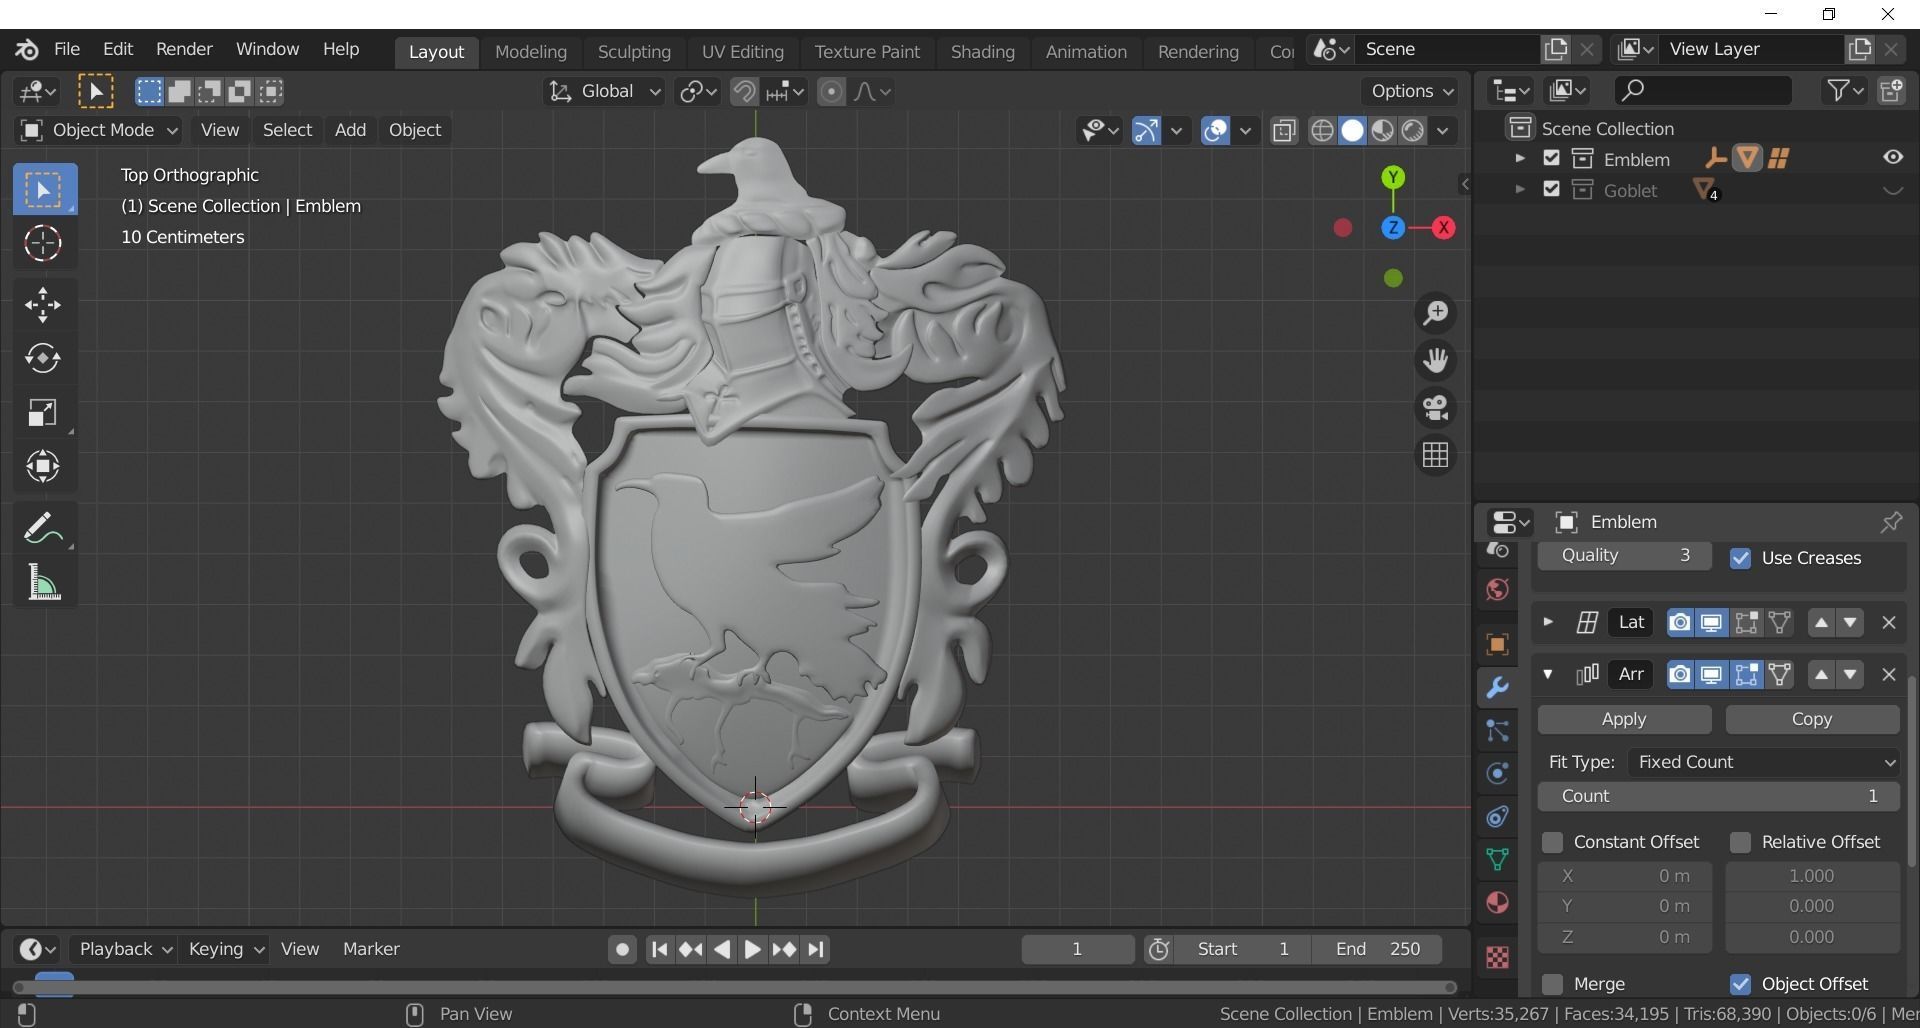1920x1028 pixels.
Task: Toggle snapping magnet icon
Action: (x=744, y=92)
